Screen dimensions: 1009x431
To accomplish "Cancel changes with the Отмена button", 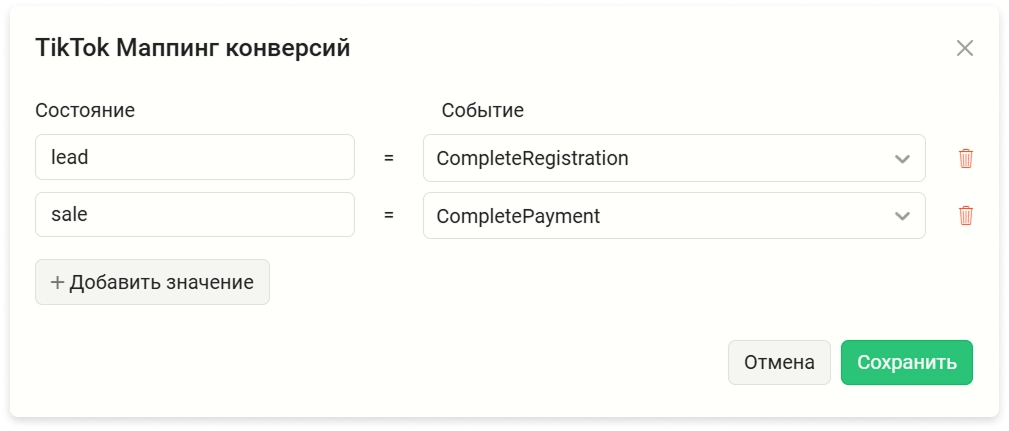I will [779, 362].
